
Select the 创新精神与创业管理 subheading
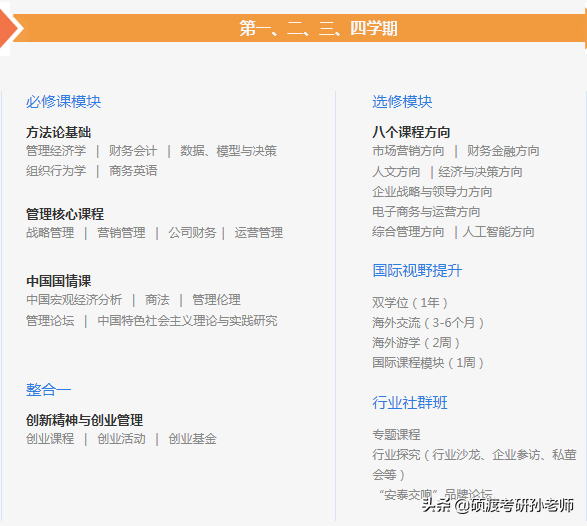84,420
